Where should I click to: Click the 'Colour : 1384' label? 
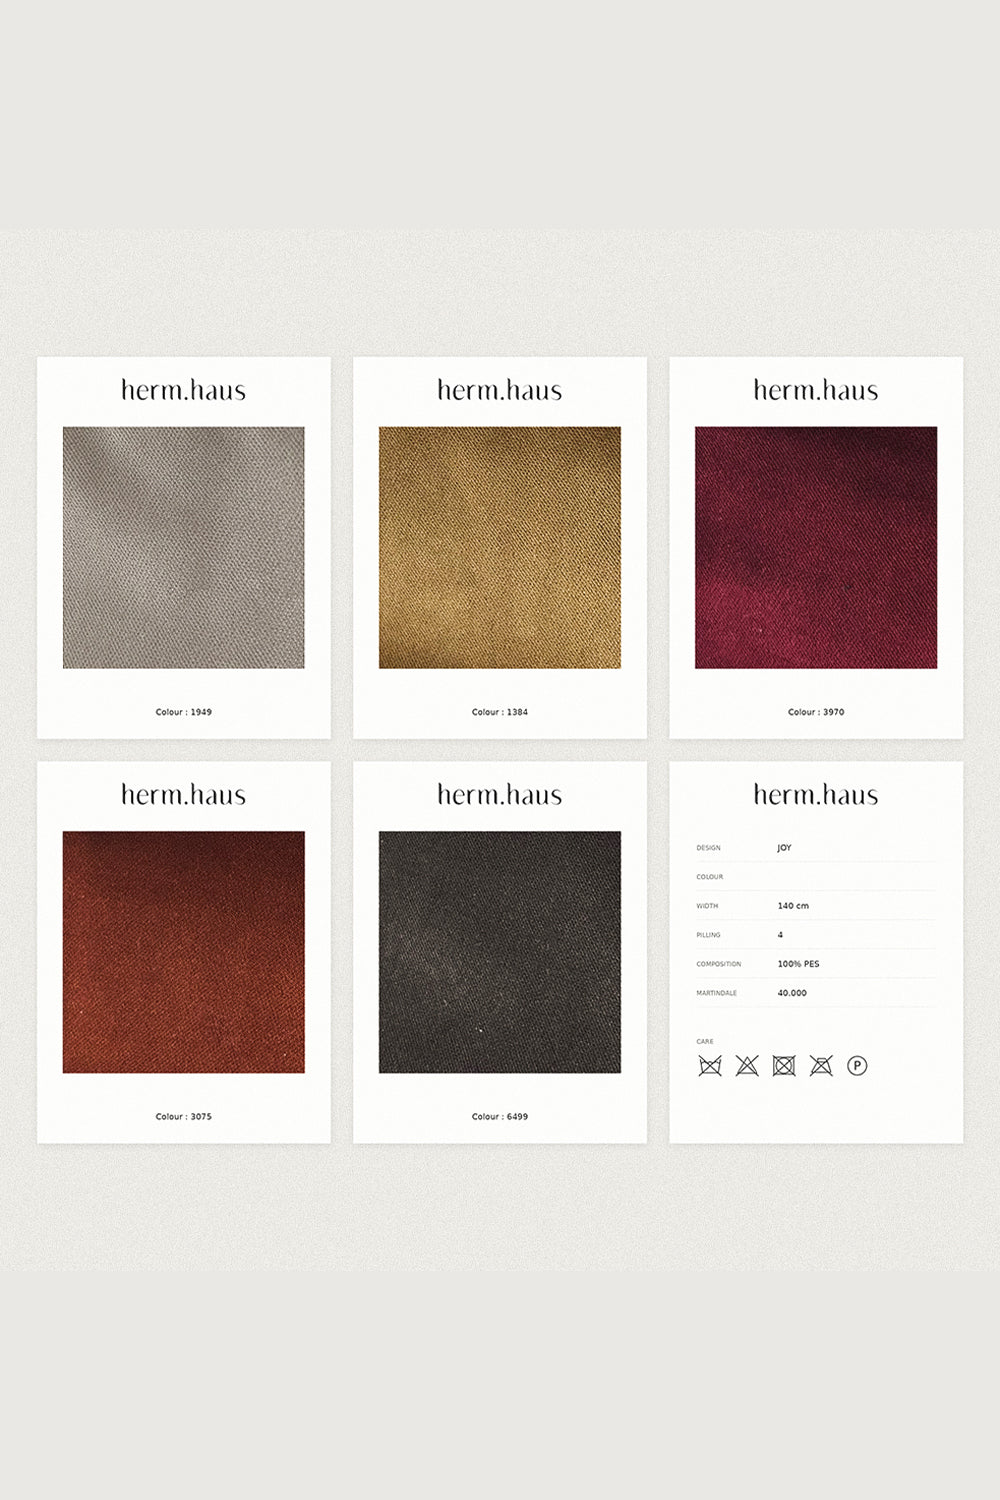pos(500,712)
